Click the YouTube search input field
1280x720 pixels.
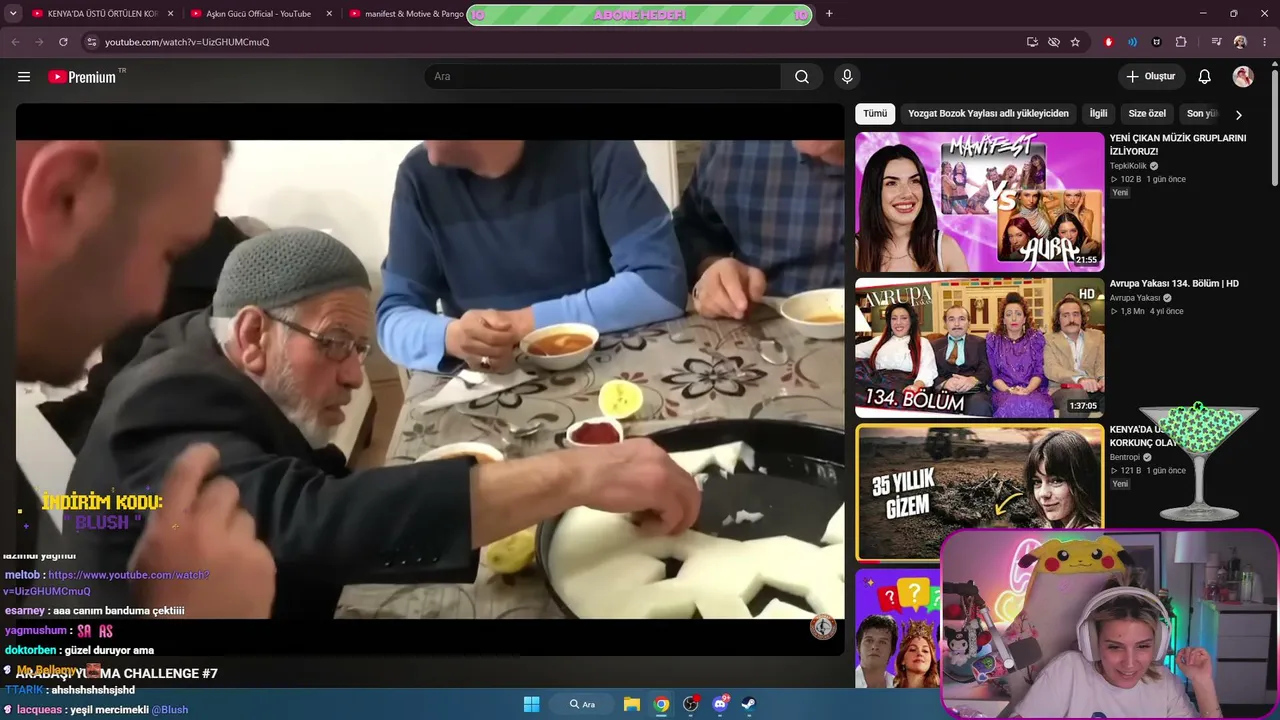click(604, 77)
